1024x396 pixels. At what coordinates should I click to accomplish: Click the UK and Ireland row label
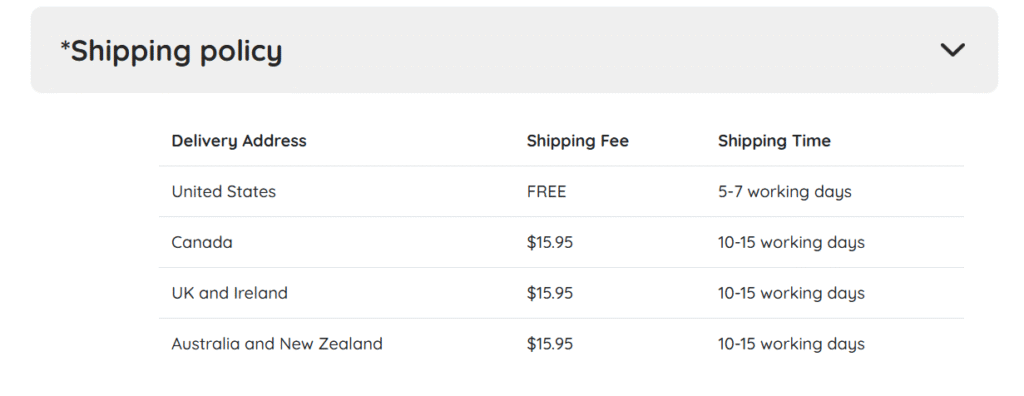click(230, 293)
